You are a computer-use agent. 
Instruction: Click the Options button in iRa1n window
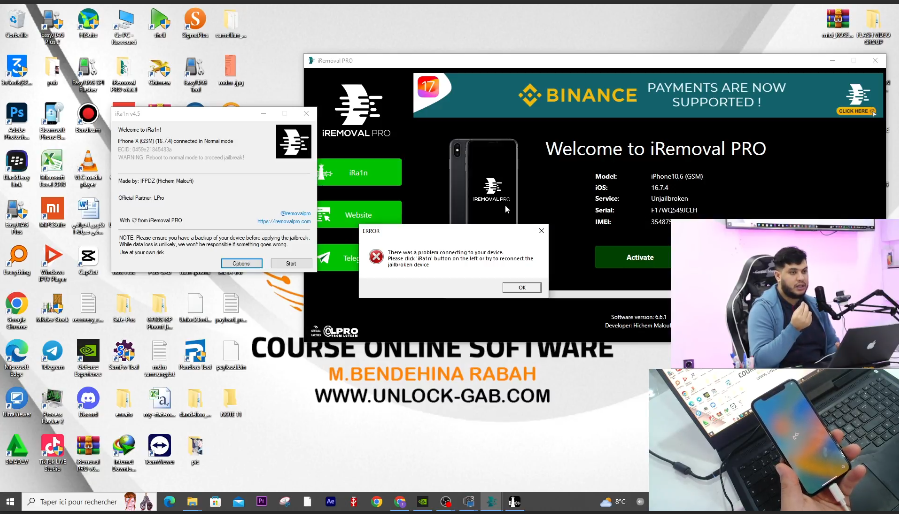[x=241, y=263]
